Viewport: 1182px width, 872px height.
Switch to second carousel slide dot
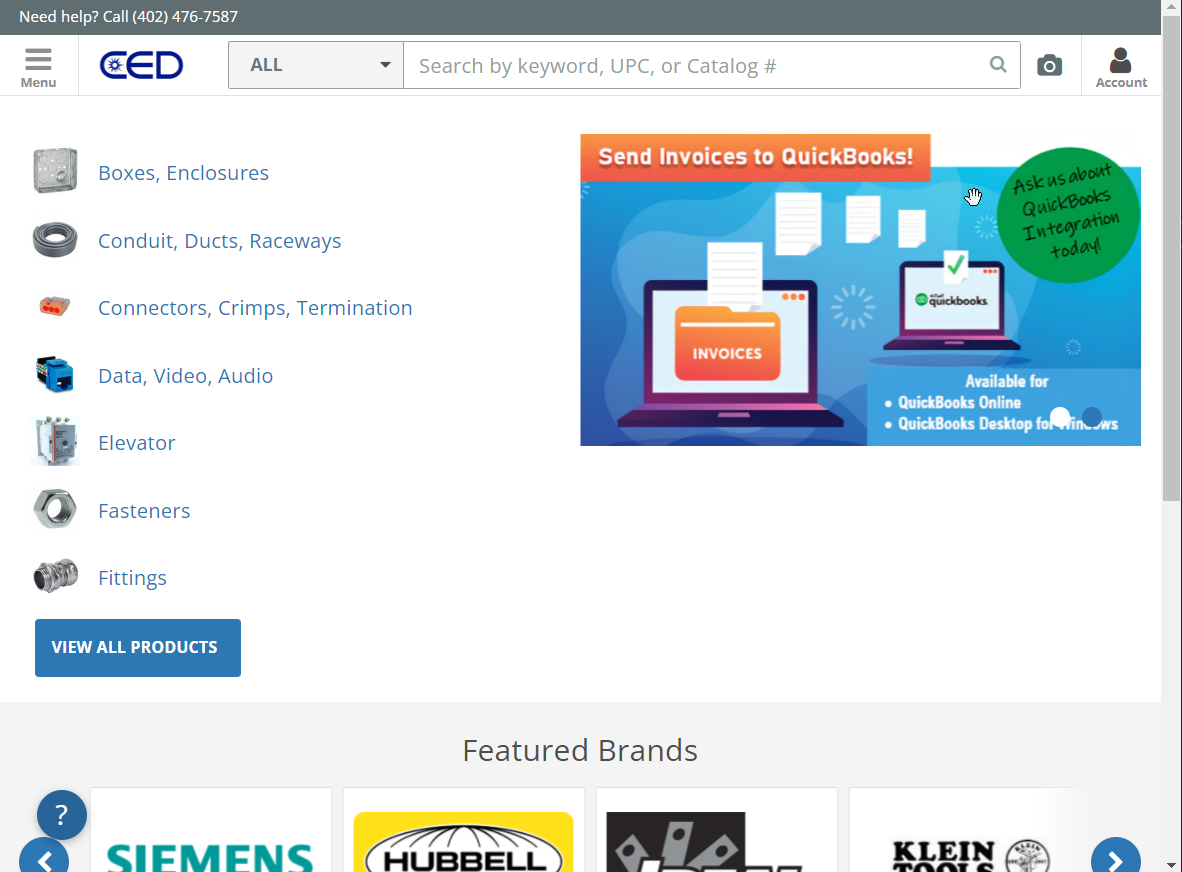click(1092, 416)
